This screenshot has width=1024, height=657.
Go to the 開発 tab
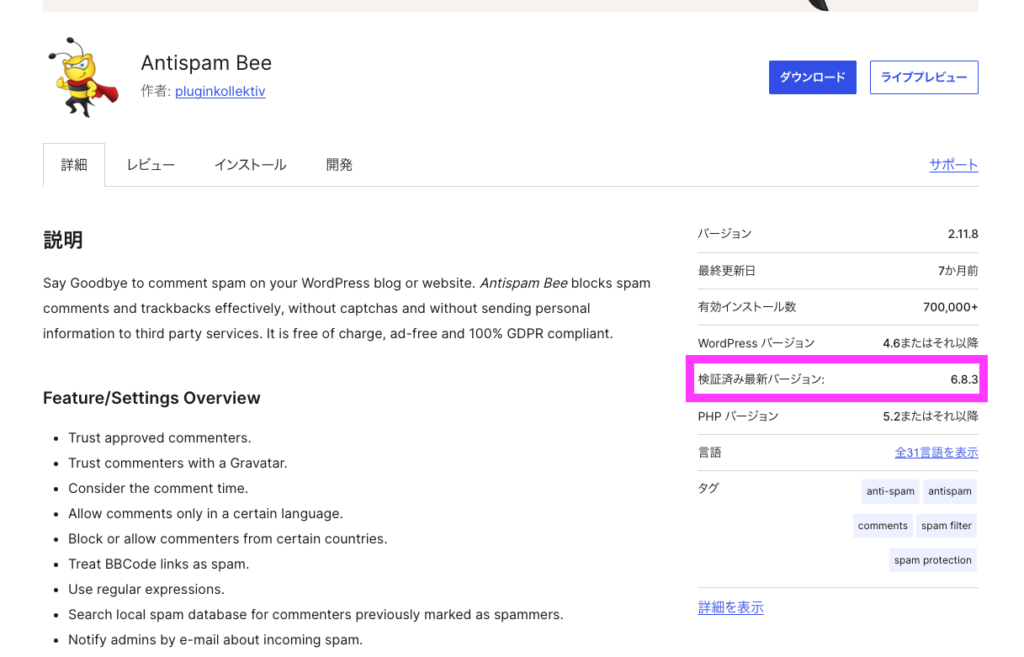[339, 165]
